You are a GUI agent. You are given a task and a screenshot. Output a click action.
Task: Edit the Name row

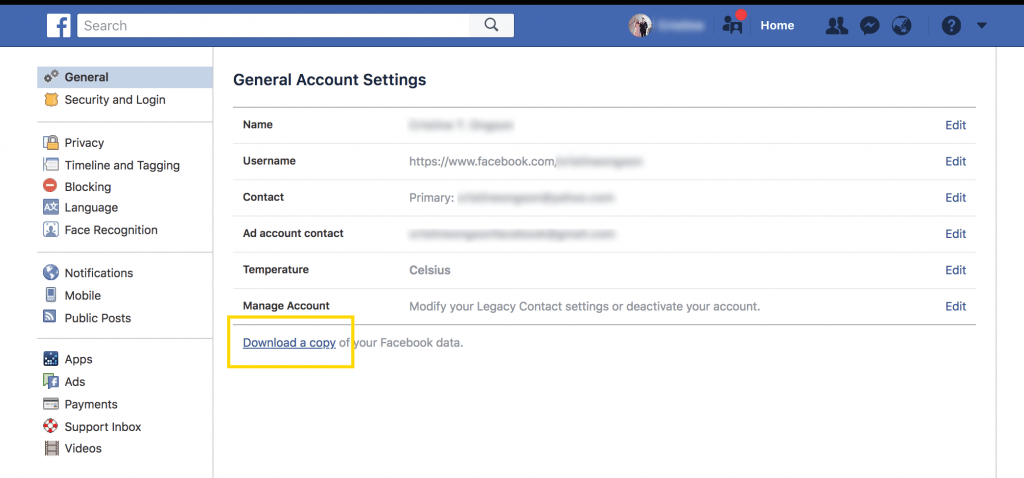point(955,126)
